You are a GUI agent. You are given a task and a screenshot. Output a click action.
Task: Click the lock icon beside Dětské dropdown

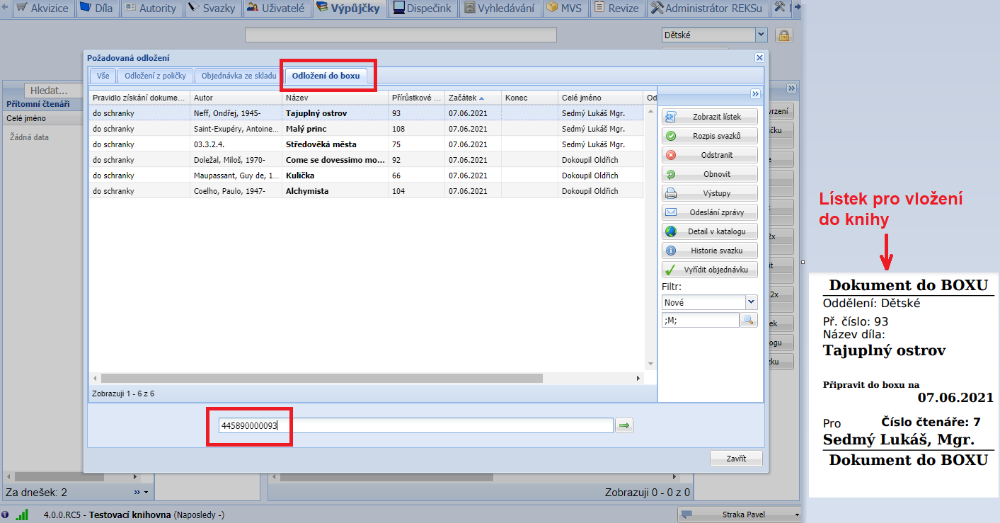pyautogui.click(x=784, y=35)
